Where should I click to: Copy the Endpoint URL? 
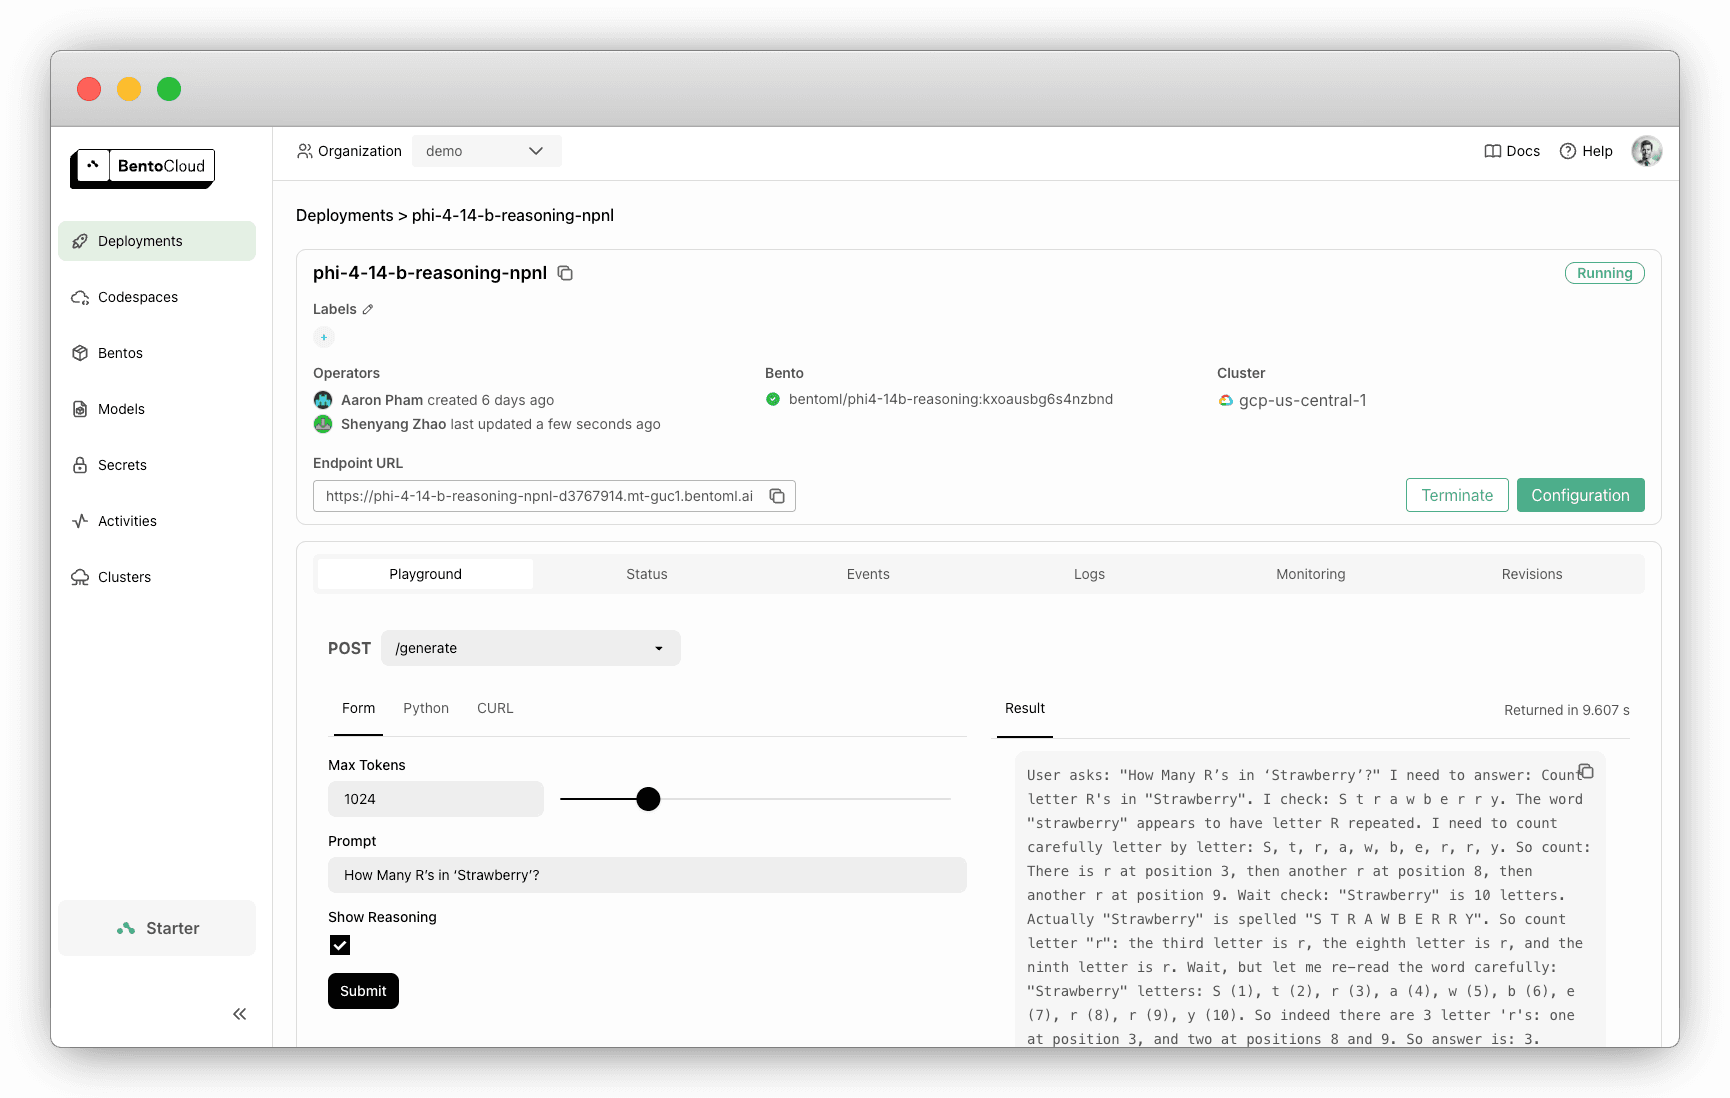coord(777,496)
